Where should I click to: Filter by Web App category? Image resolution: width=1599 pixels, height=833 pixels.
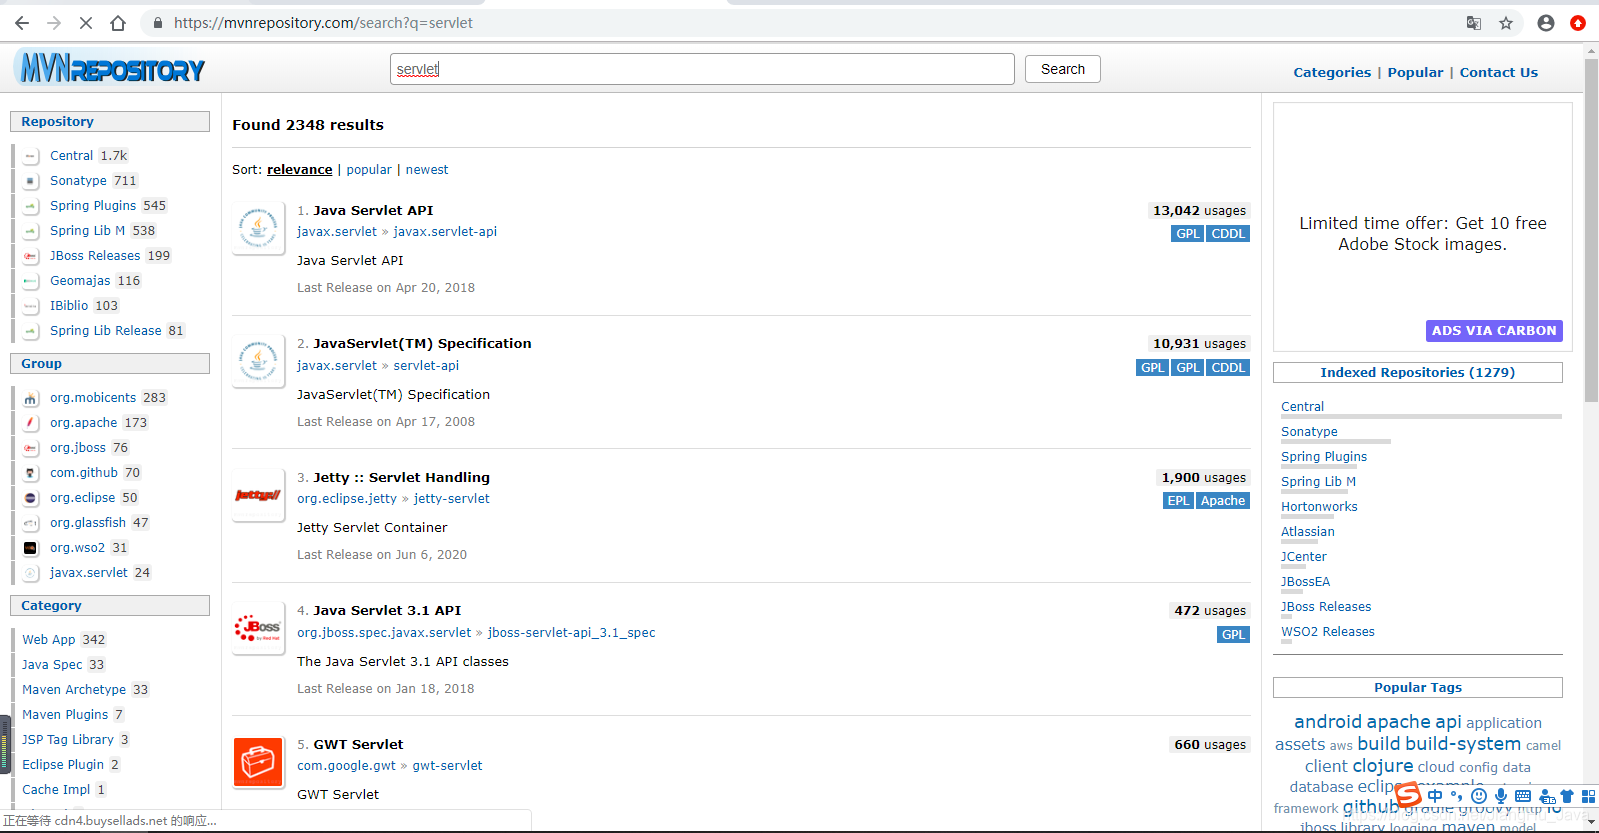pos(49,640)
